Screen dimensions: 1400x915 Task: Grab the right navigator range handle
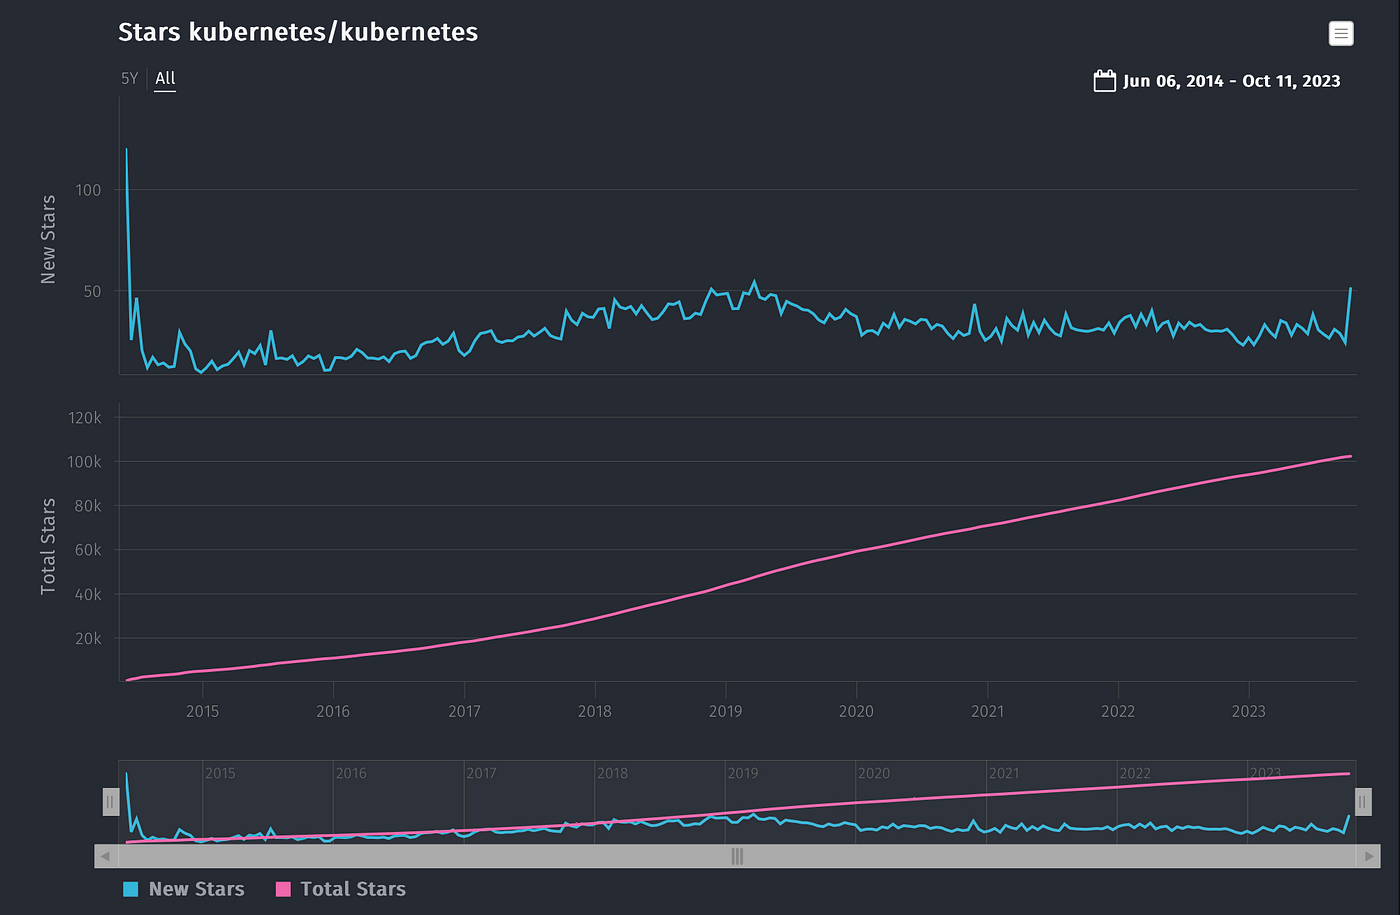(1363, 802)
